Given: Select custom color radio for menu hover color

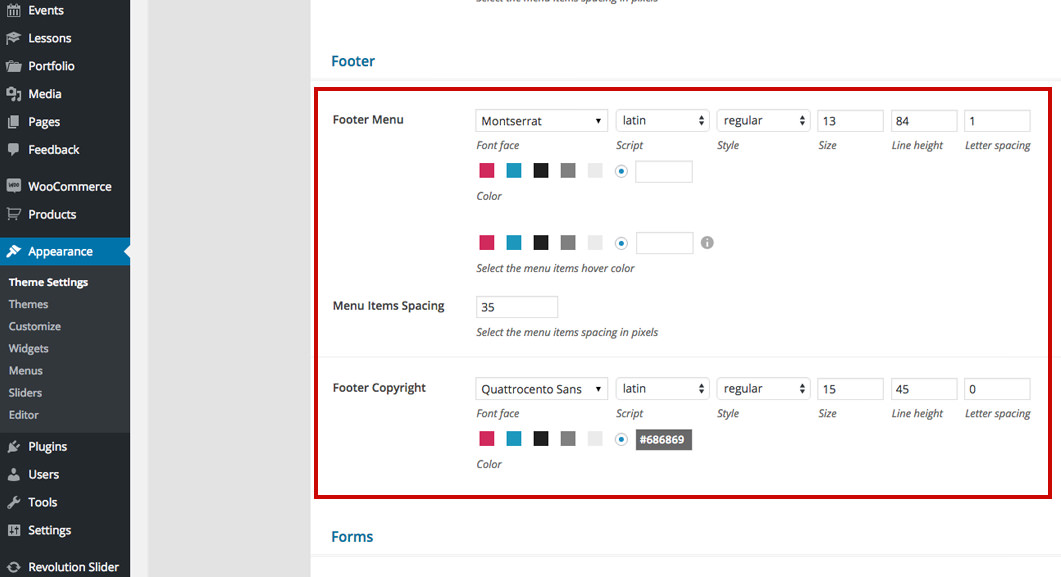Looking at the screenshot, I should point(621,243).
